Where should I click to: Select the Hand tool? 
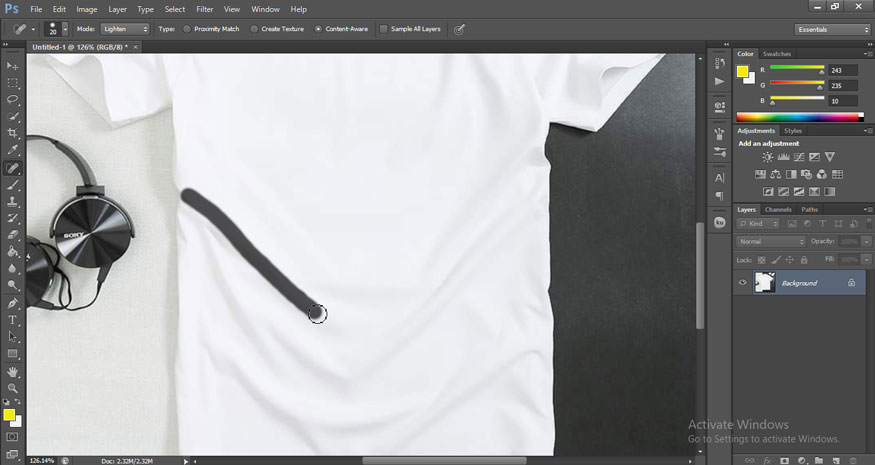[12, 371]
